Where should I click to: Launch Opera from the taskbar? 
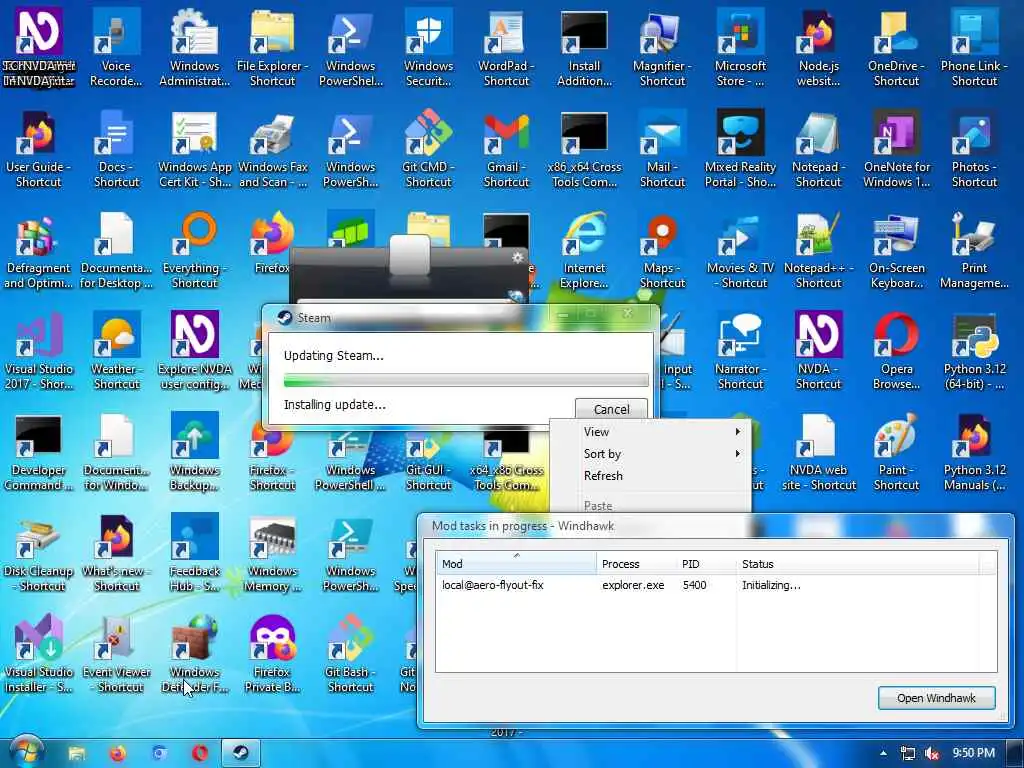coord(200,753)
